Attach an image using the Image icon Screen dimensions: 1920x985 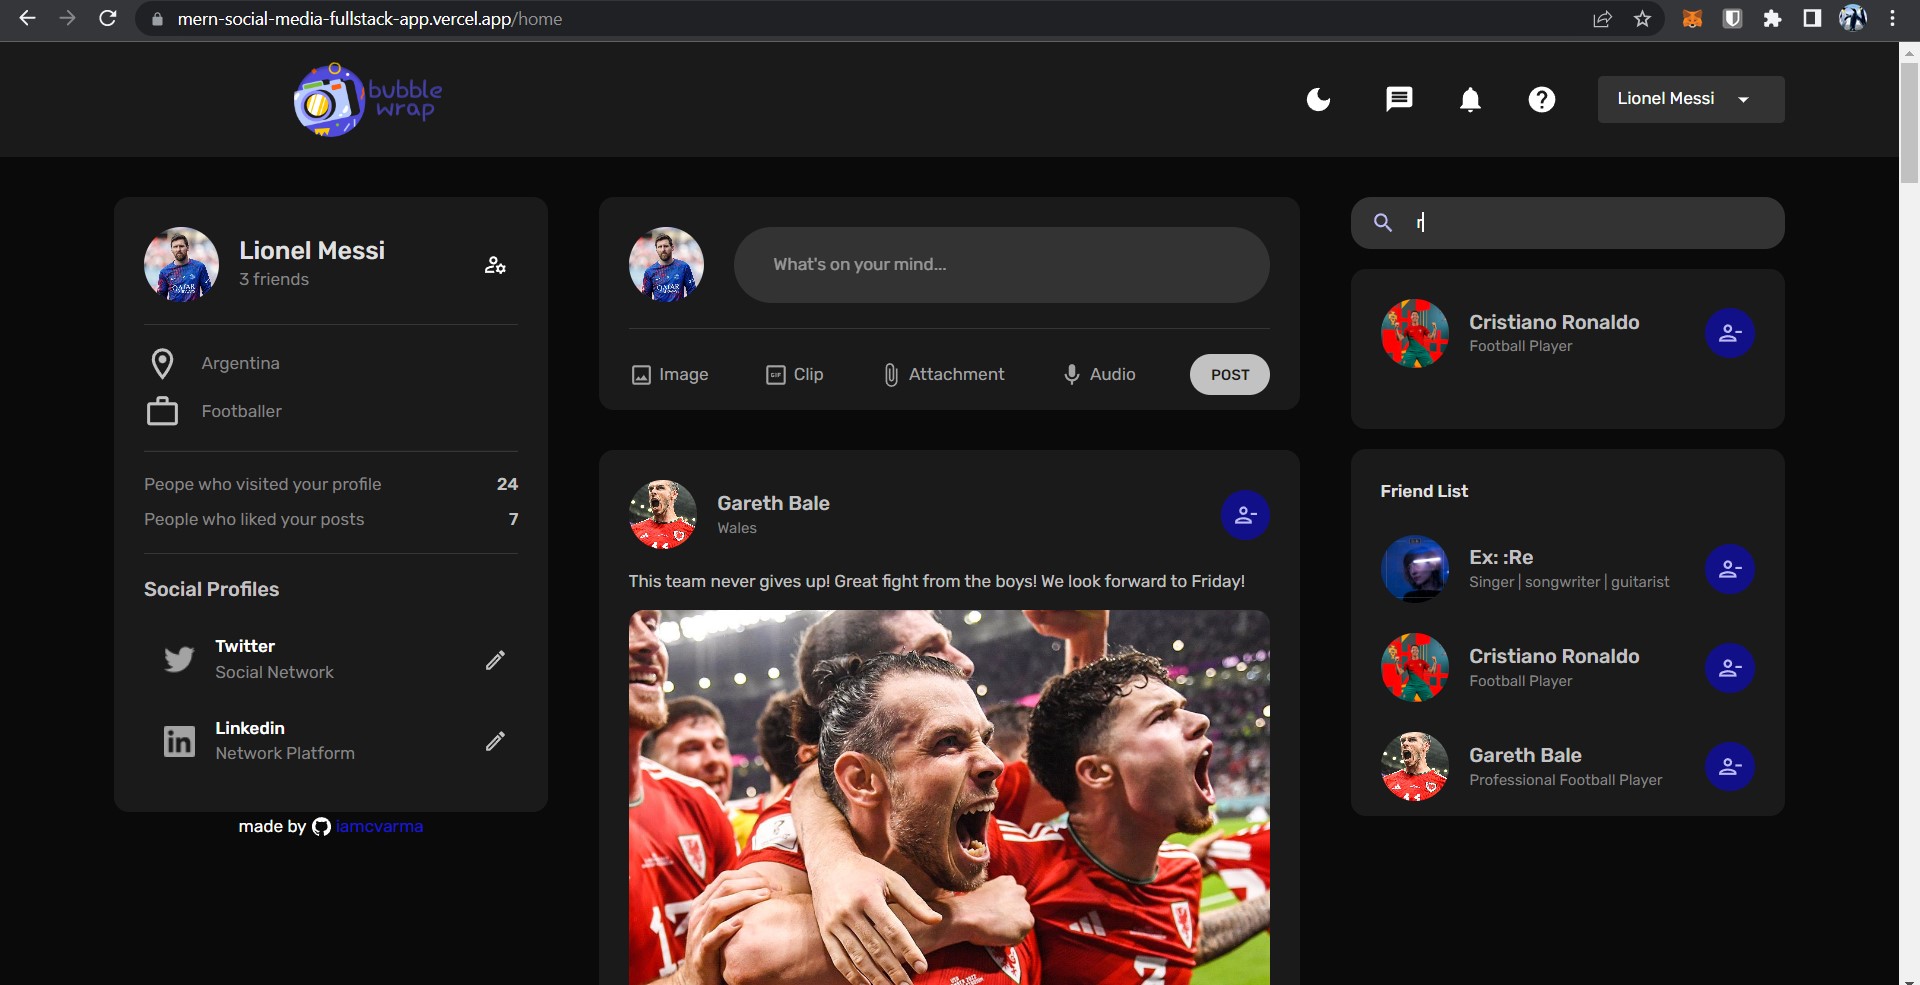(x=669, y=374)
